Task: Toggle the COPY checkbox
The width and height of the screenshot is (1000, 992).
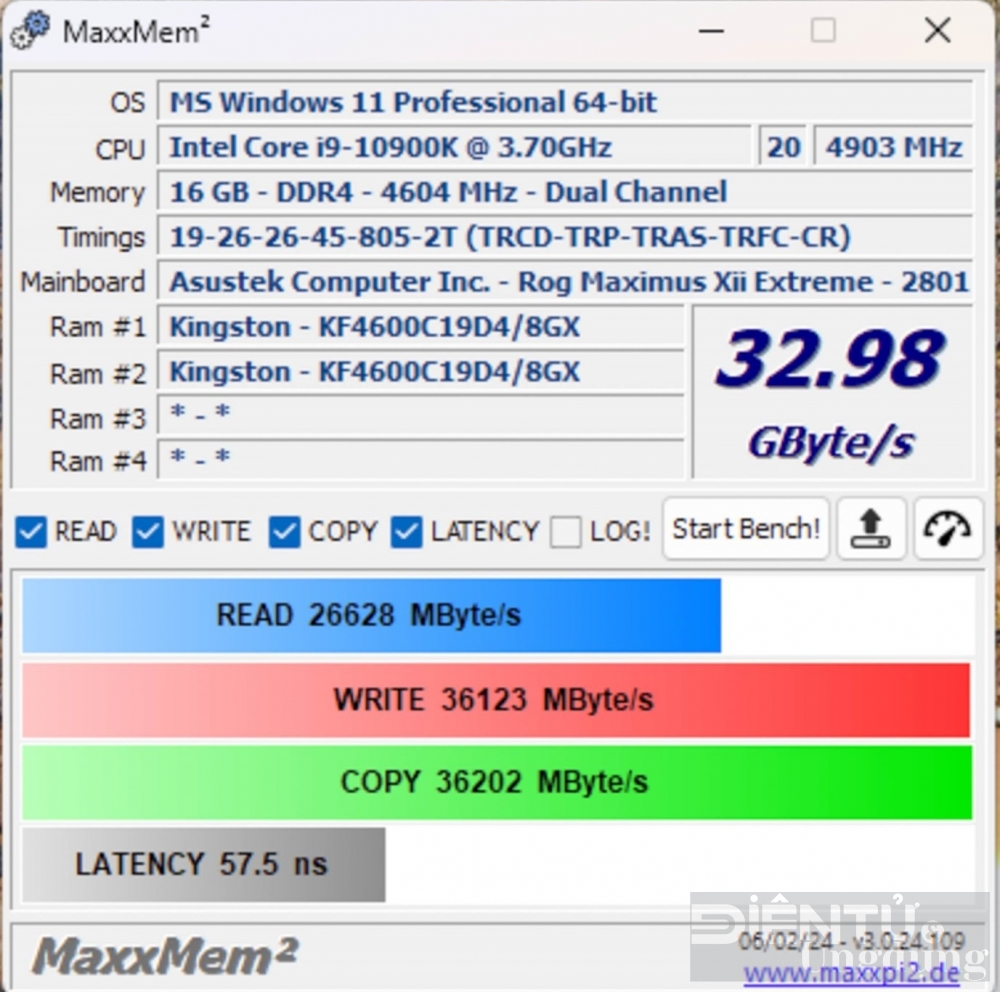Action: (x=284, y=531)
